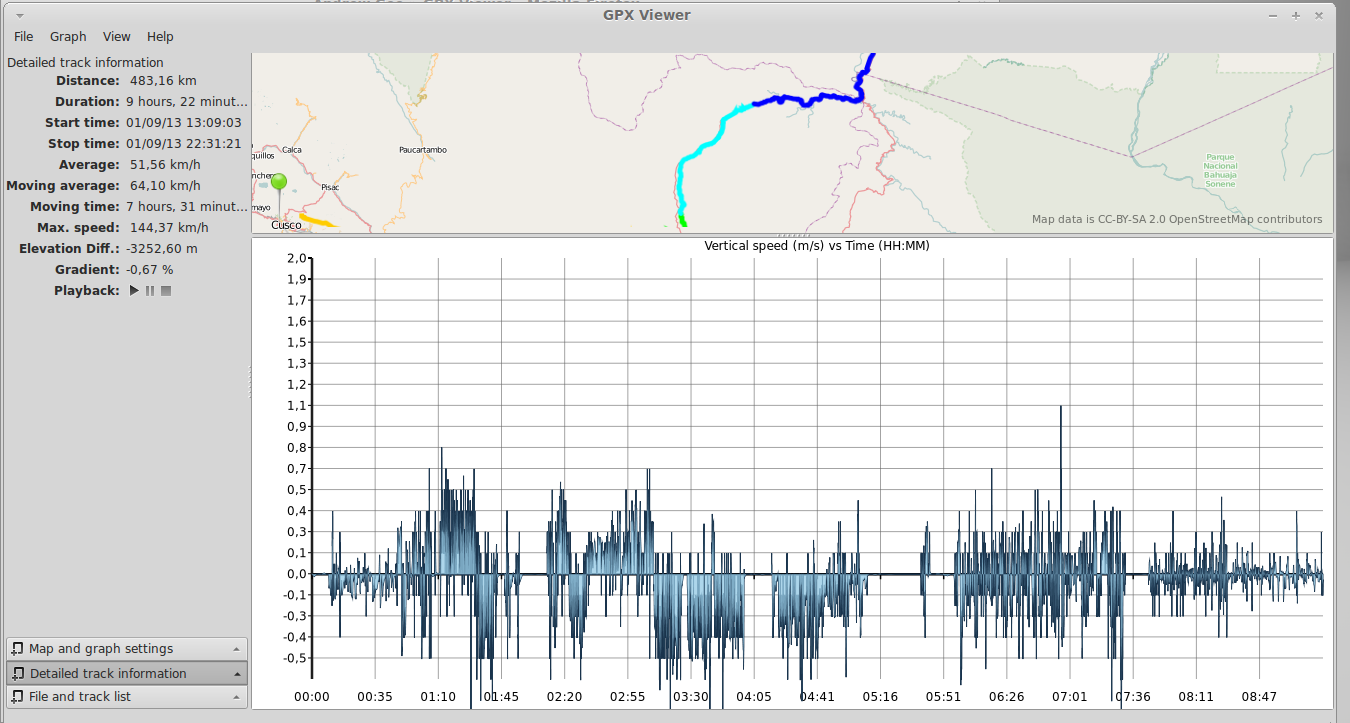This screenshot has height=723, width=1350.
Task: Collapse Detailed track information using its arrow
Action: click(x=236, y=673)
